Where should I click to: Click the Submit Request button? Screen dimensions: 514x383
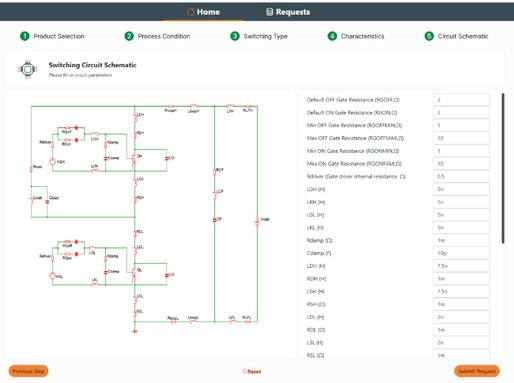477,371
